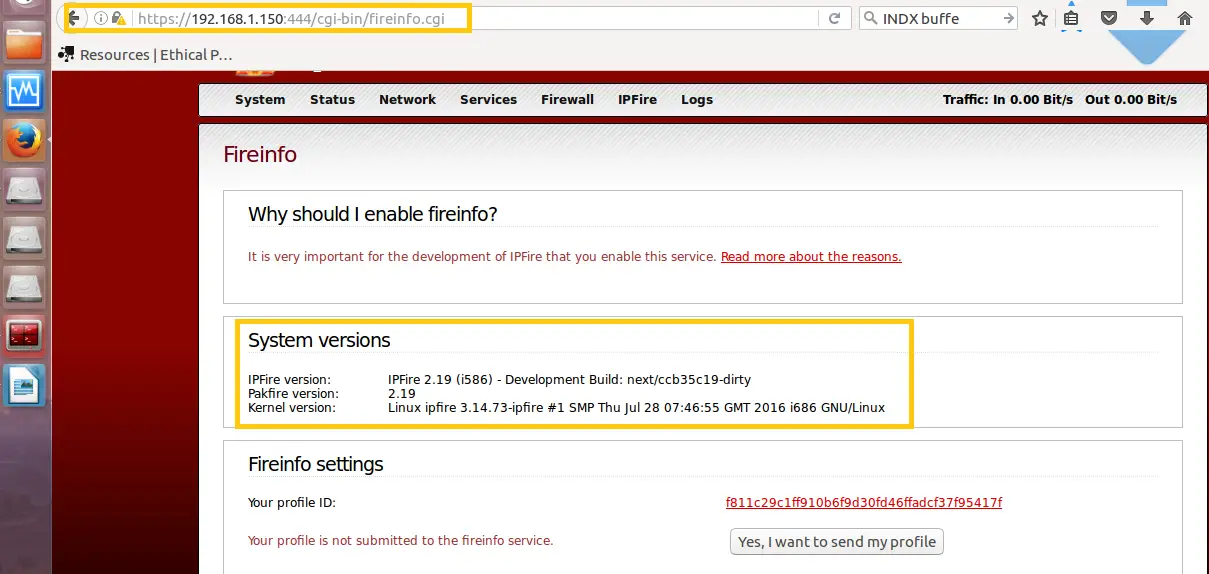Click the 'Pakfire version:' label
This screenshot has height=574, width=1209.
click(291, 394)
